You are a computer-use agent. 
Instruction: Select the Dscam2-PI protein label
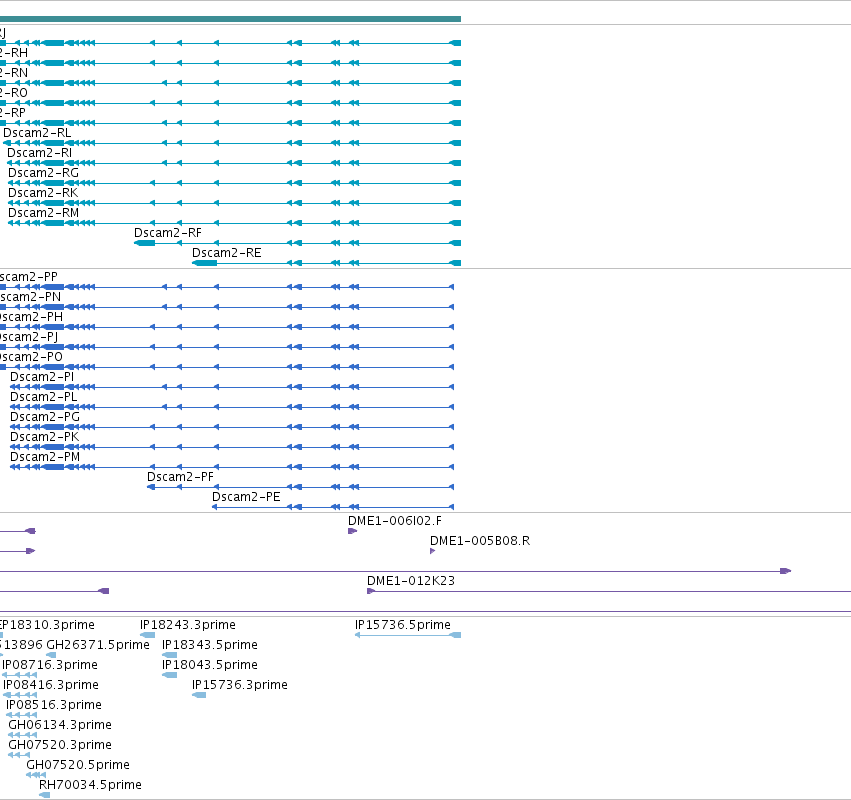[42, 377]
